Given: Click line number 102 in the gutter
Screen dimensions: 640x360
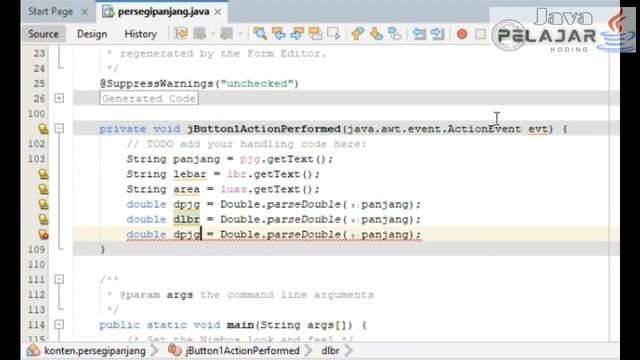Looking at the screenshot, I should point(36,144).
